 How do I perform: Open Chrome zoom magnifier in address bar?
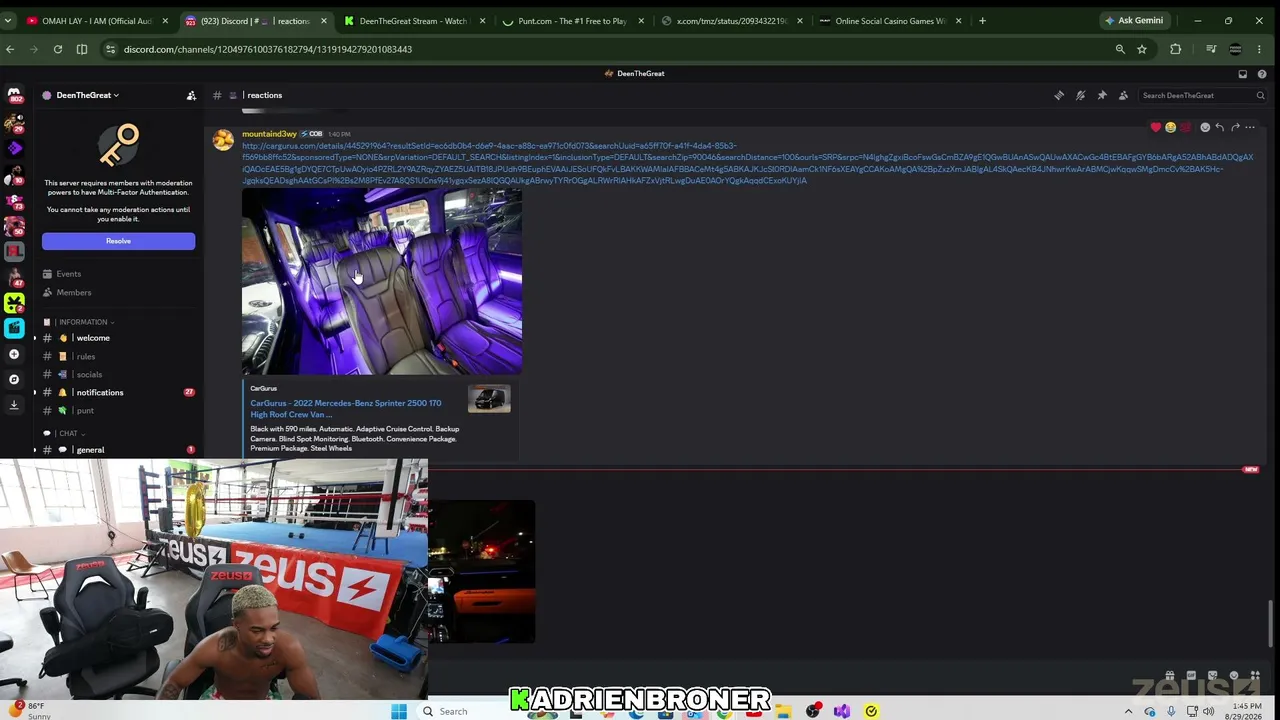click(x=1120, y=49)
